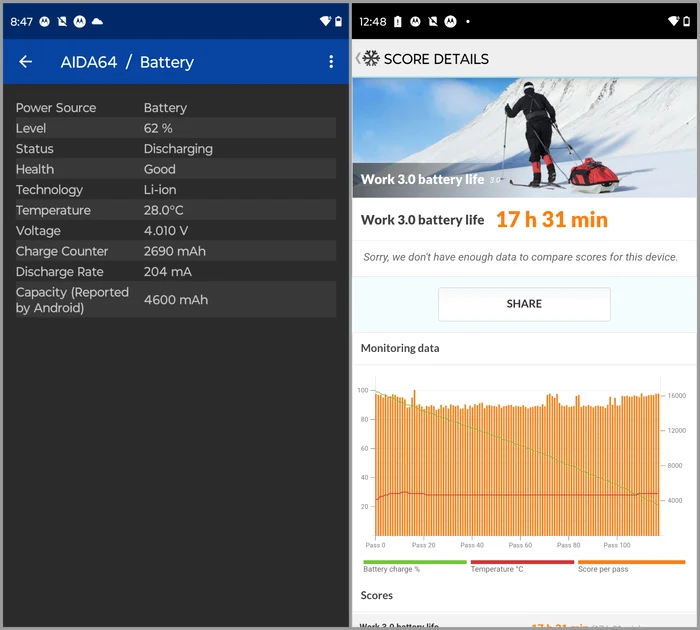Tap the 8:47 clock
The height and width of the screenshot is (630, 700).
tap(21, 21)
